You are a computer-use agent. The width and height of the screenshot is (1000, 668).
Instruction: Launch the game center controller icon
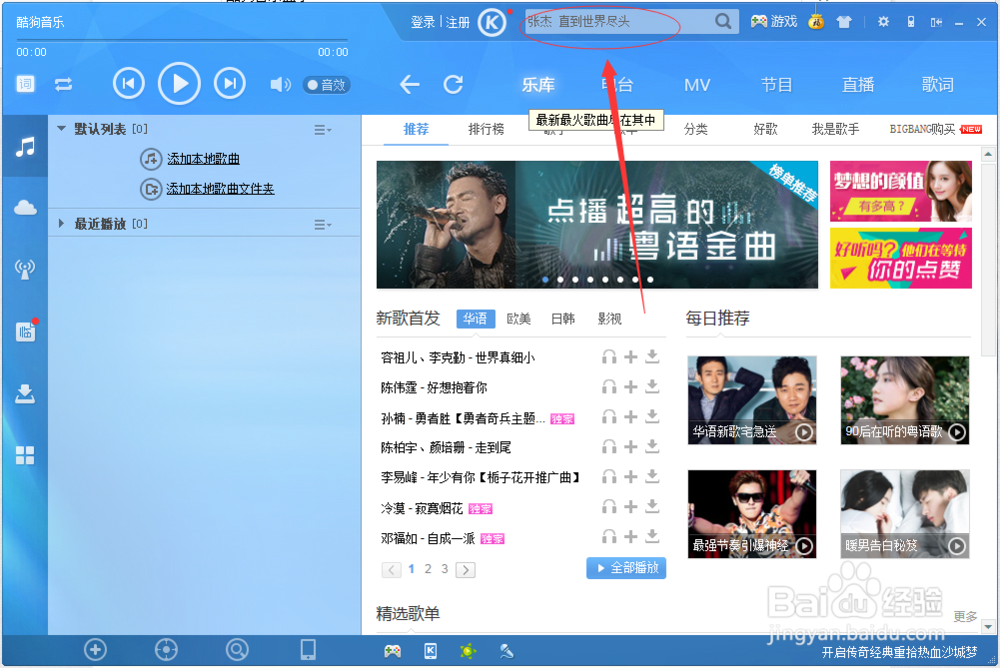click(760, 20)
